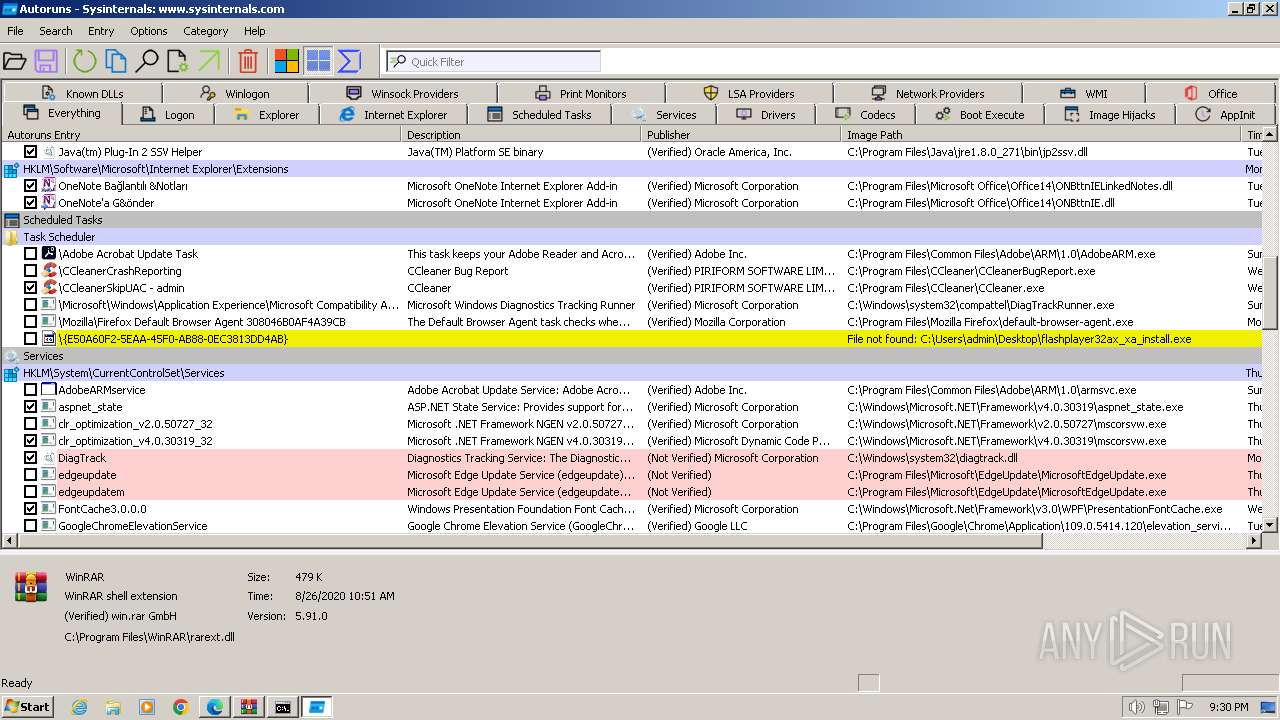Toggle the blue Windows entries filter icon
Image resolution: width=1280 pixels, height=720 pixels.
pyautogui.click(x=318, y=61)
